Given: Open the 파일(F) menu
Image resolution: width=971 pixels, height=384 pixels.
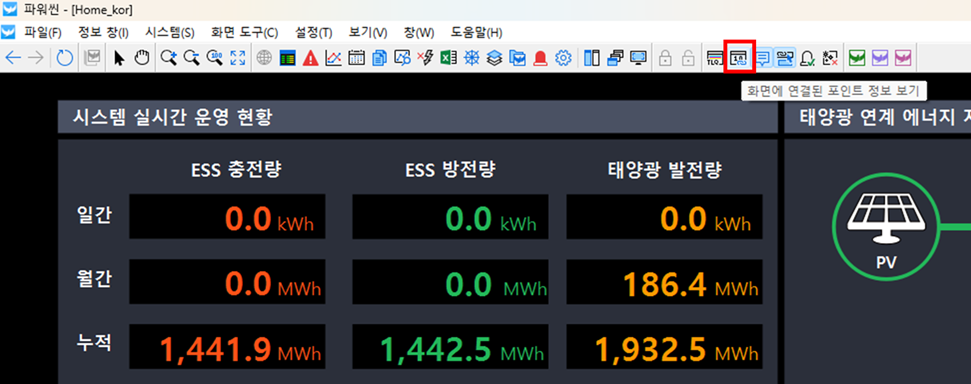Looking at the screenshot, I should pos(43,32).
